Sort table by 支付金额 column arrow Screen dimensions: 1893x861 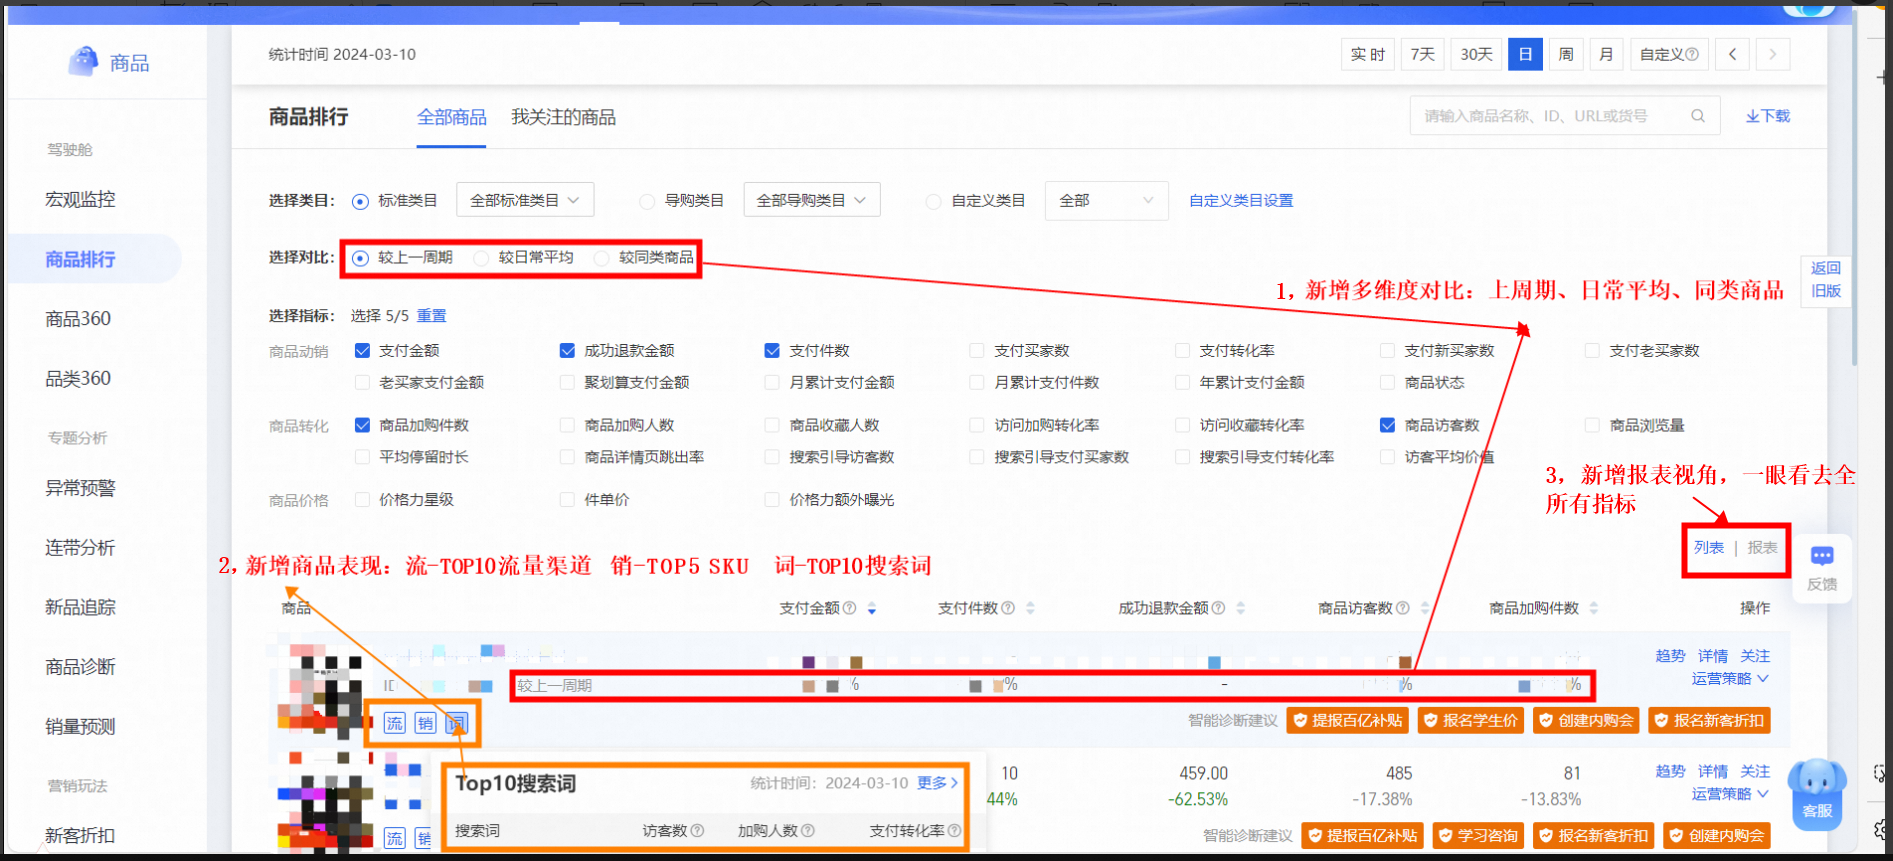872,608
